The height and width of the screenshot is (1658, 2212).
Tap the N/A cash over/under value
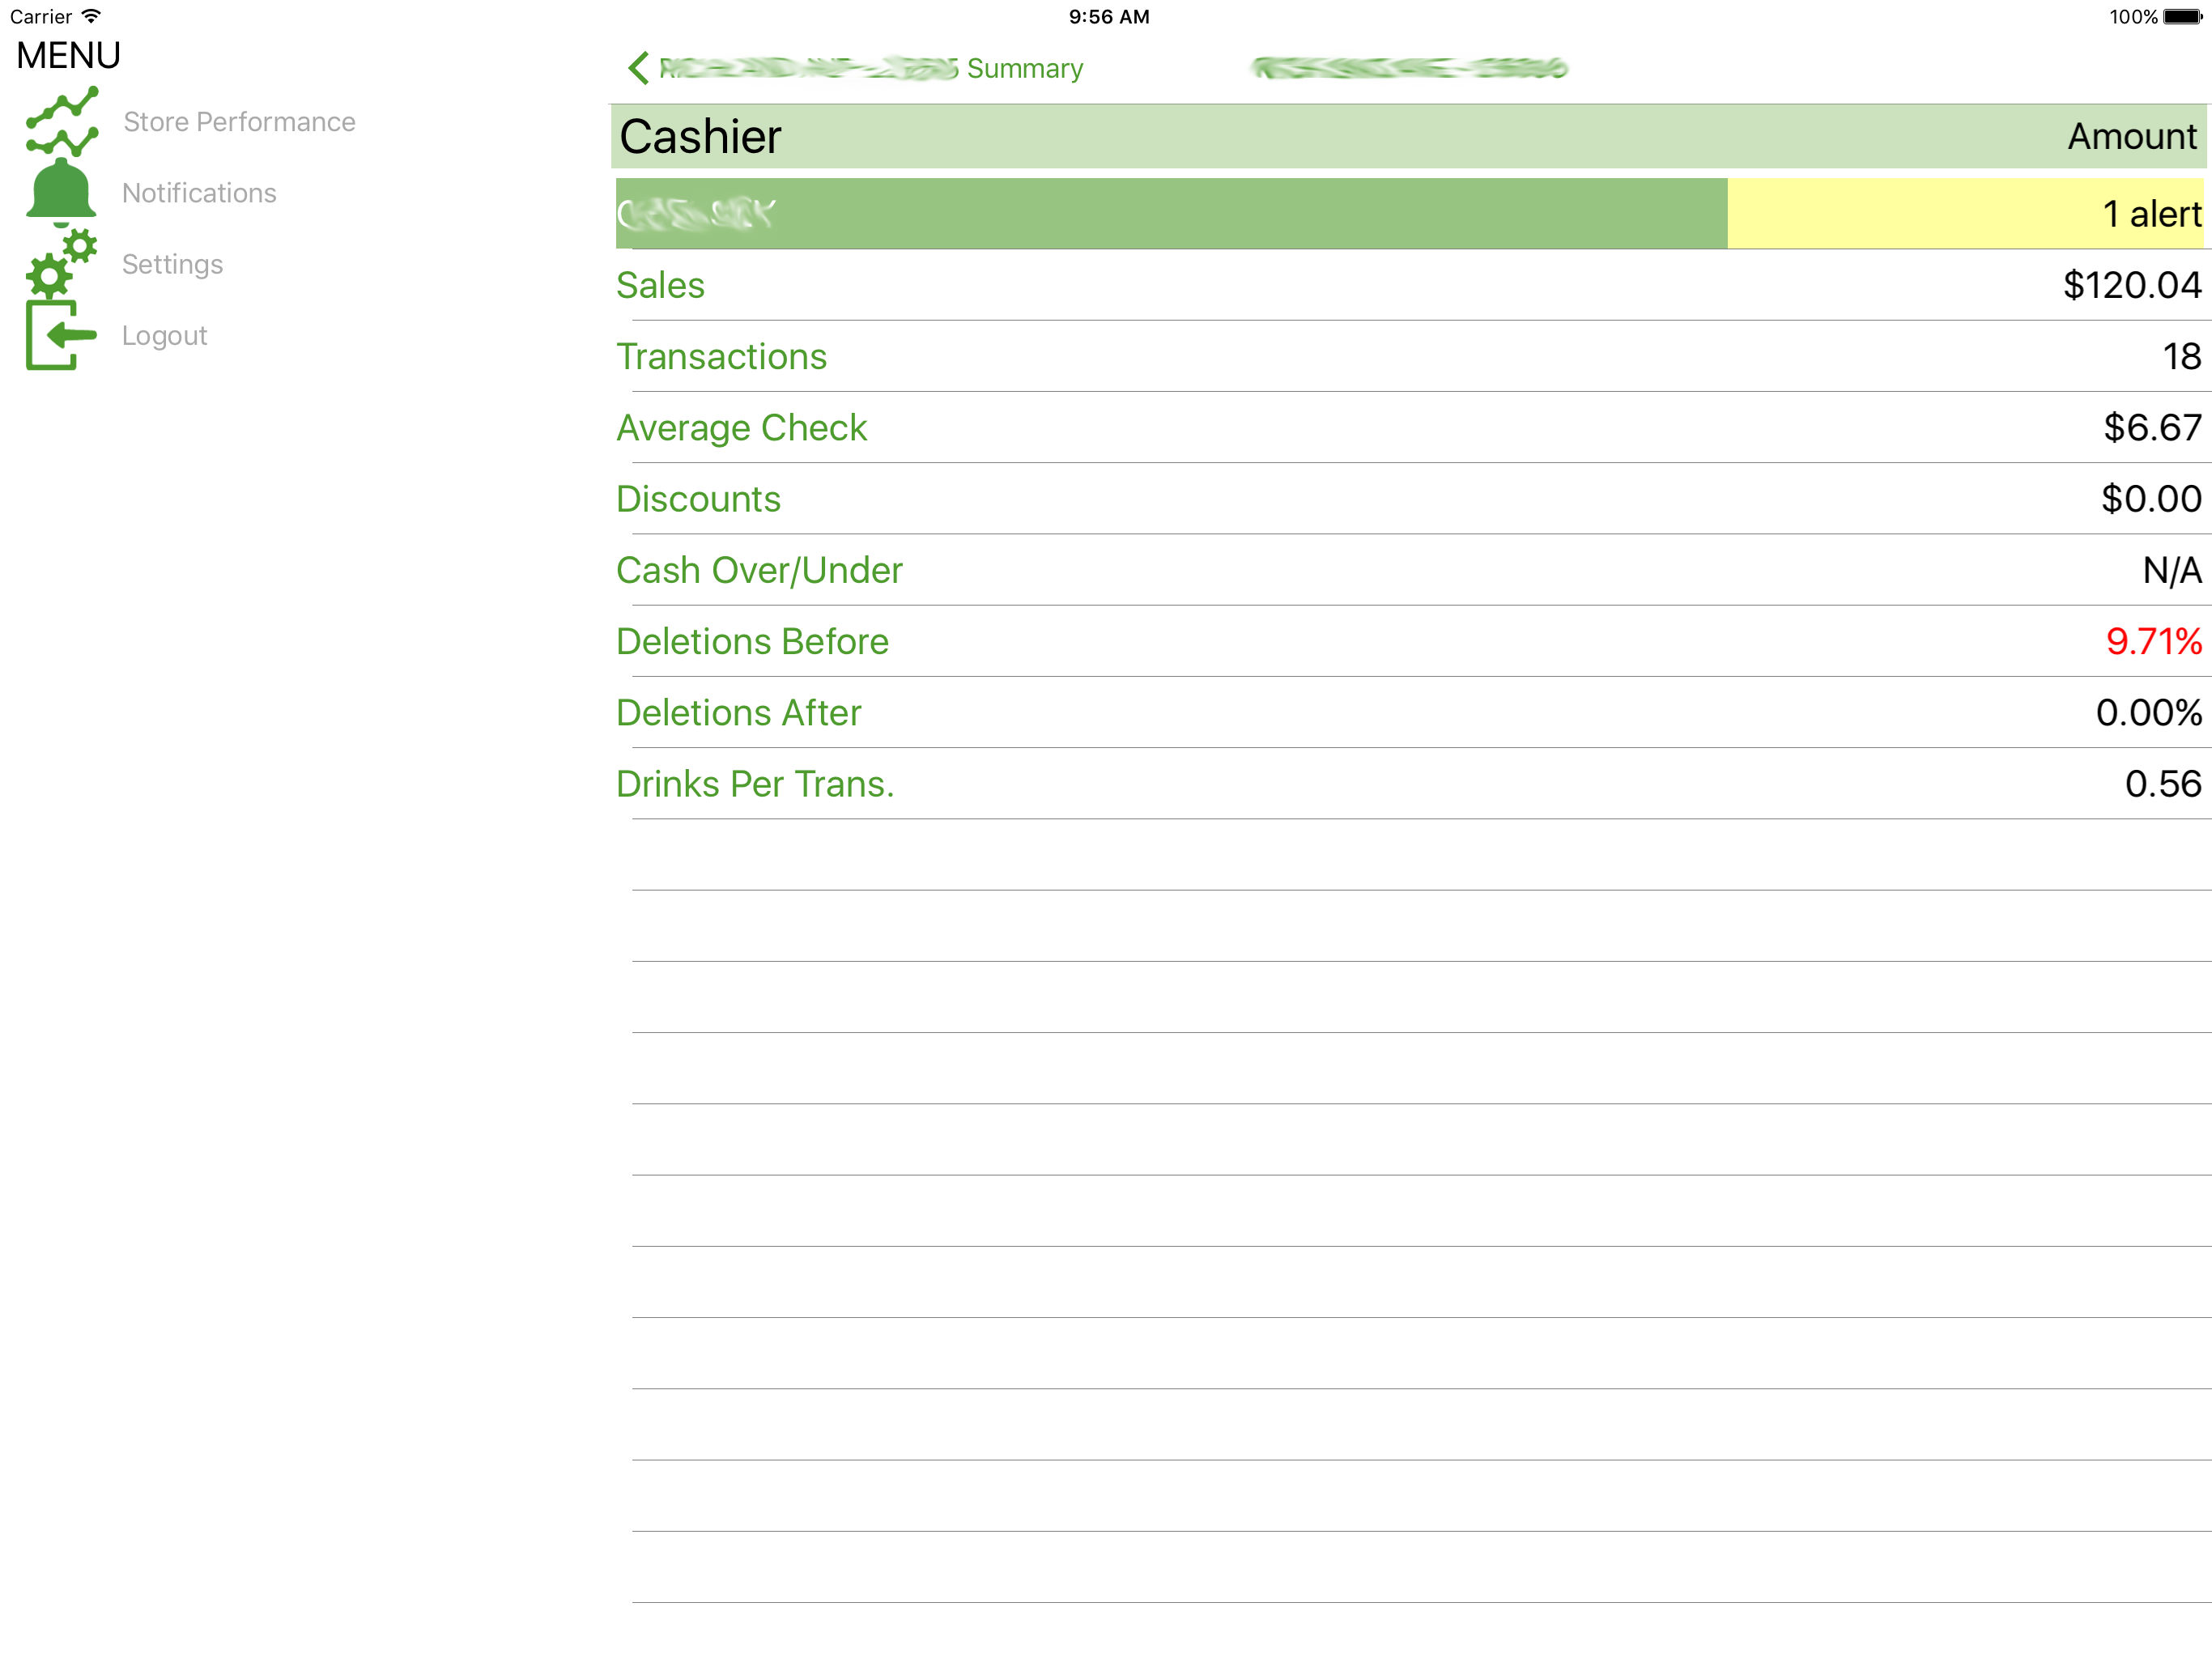click(x=2172, y=570)
